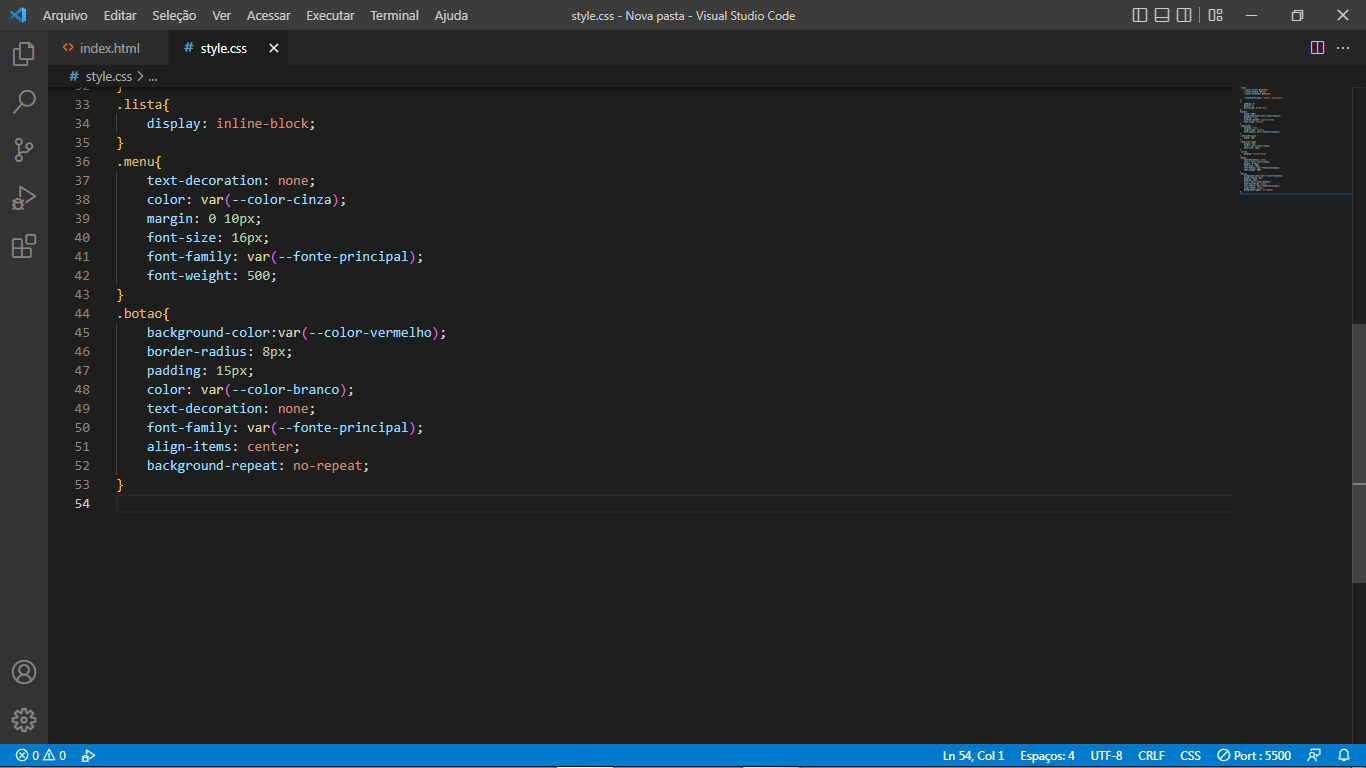
Task: Change end of line sequence CRLF
Action: point(1151,756)
